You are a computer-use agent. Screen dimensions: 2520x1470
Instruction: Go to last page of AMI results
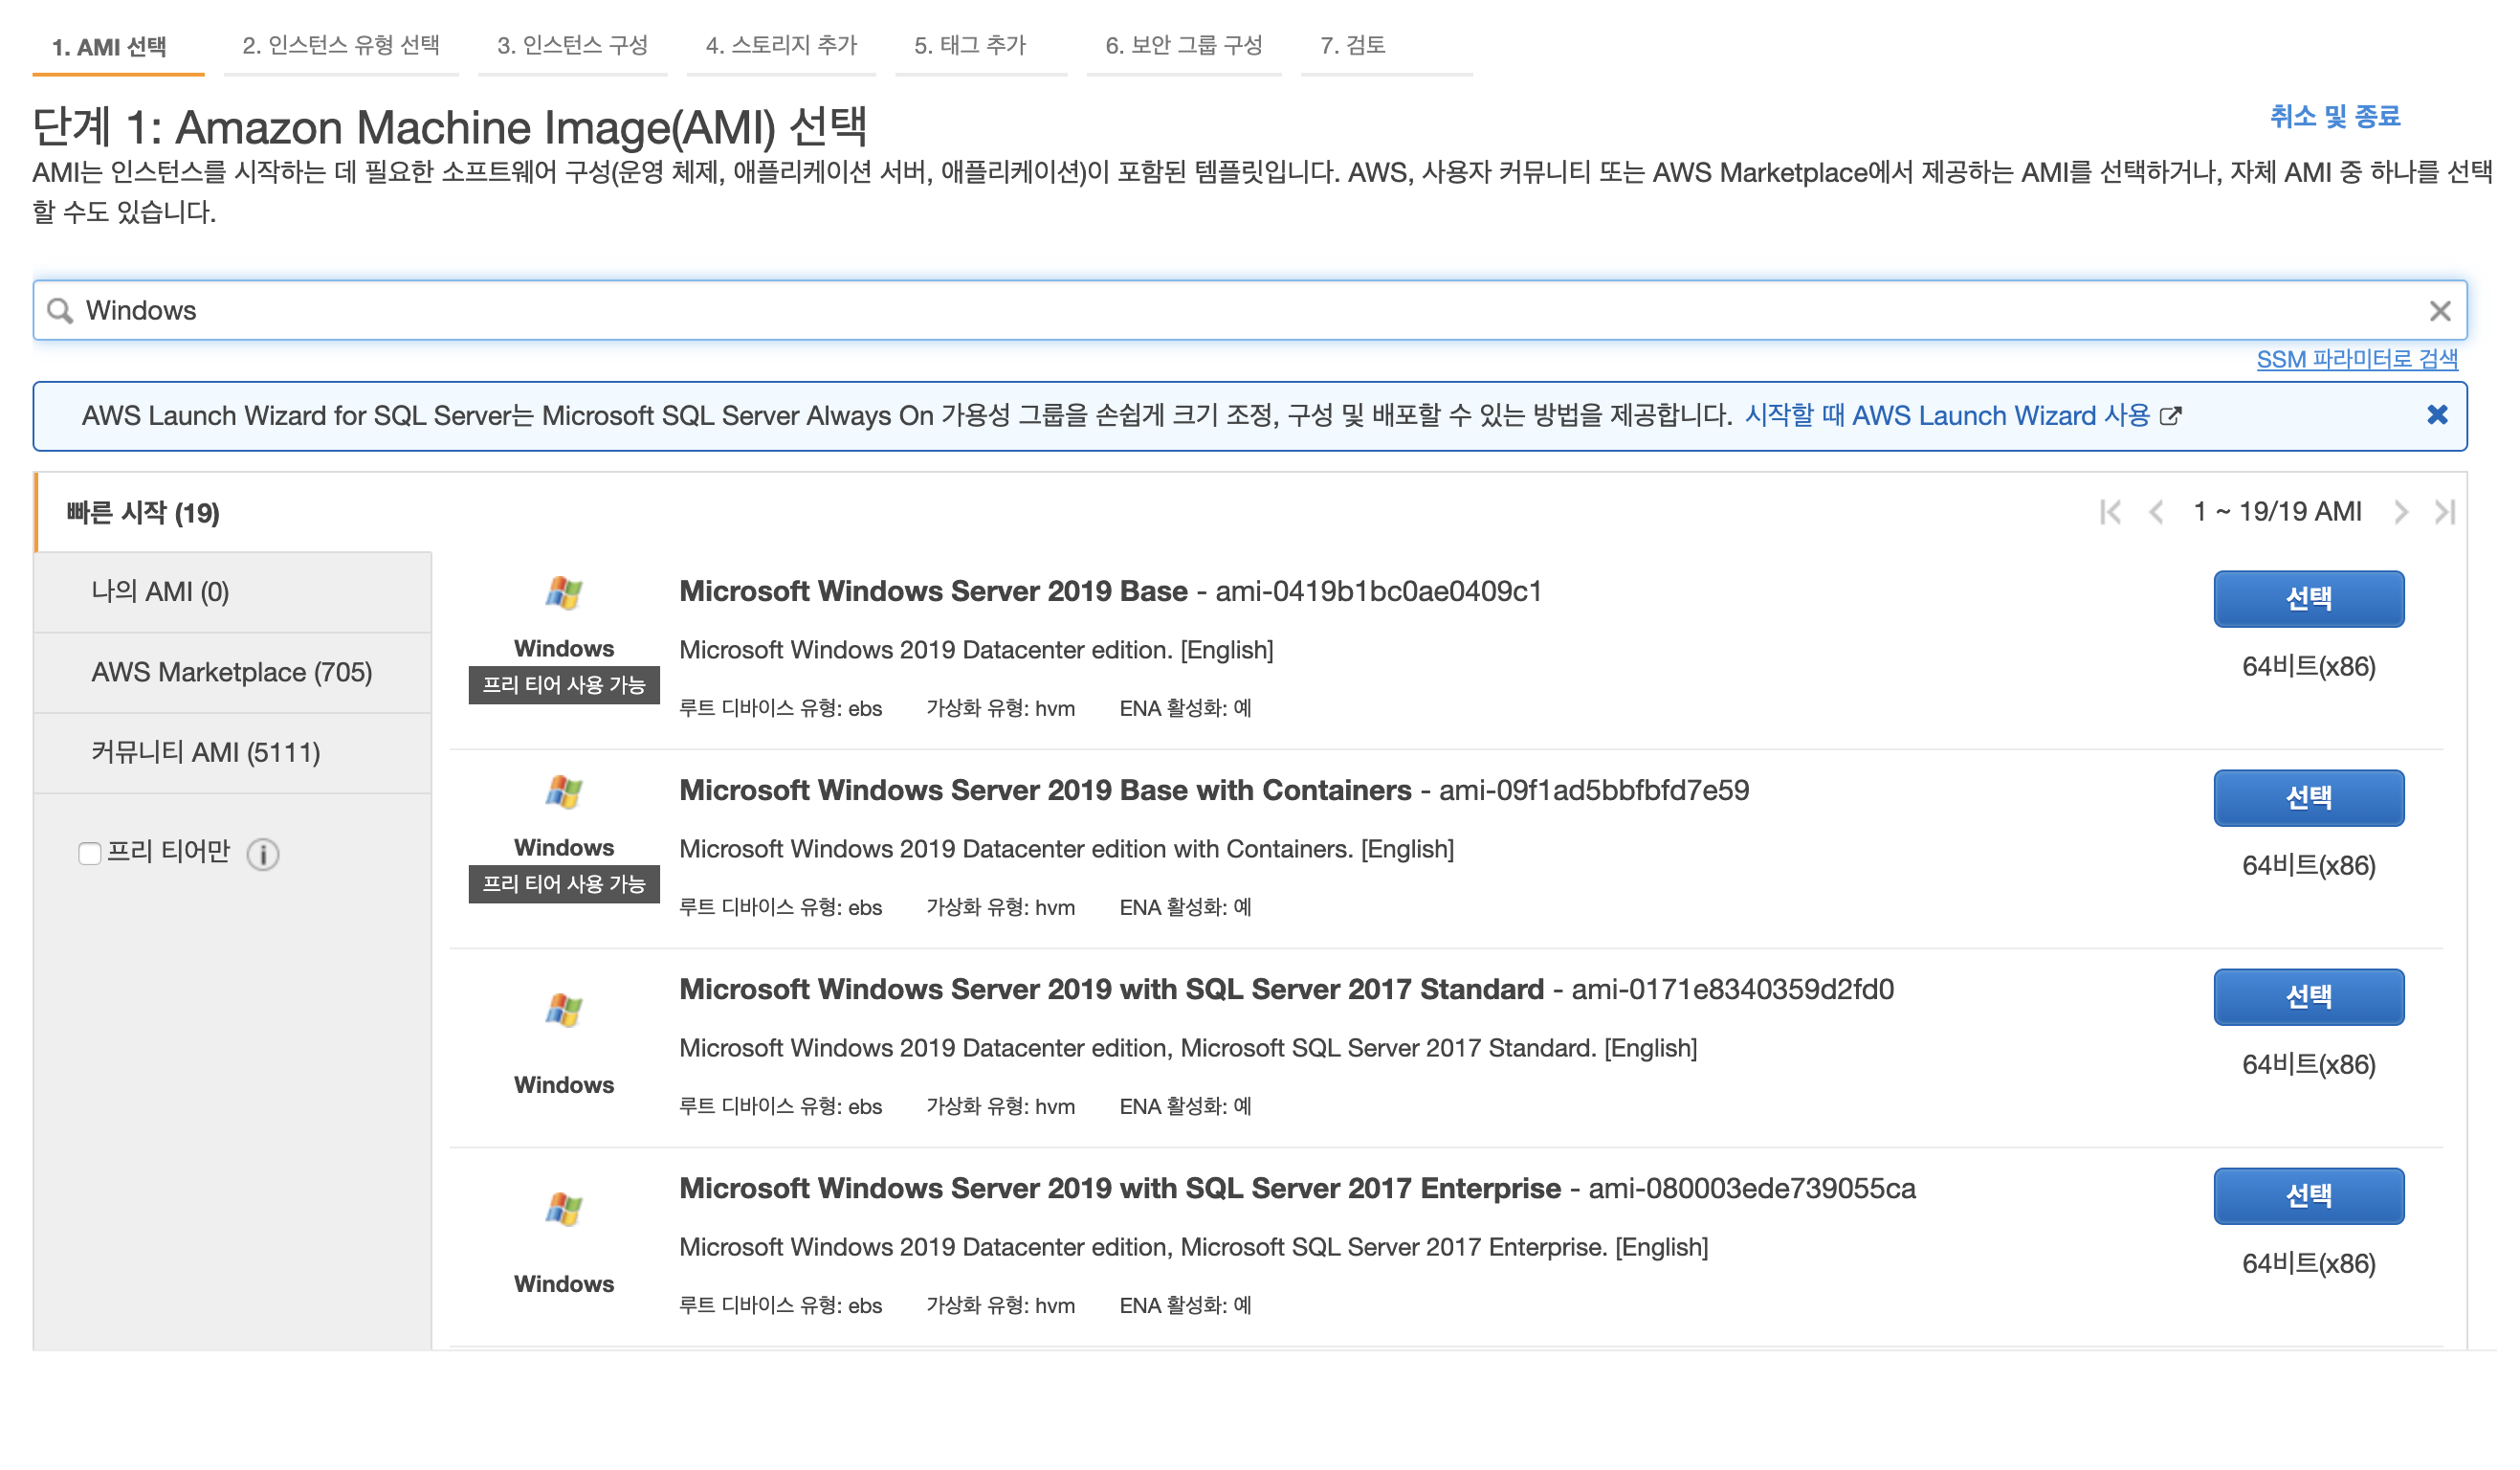(x=2445, y=512)
